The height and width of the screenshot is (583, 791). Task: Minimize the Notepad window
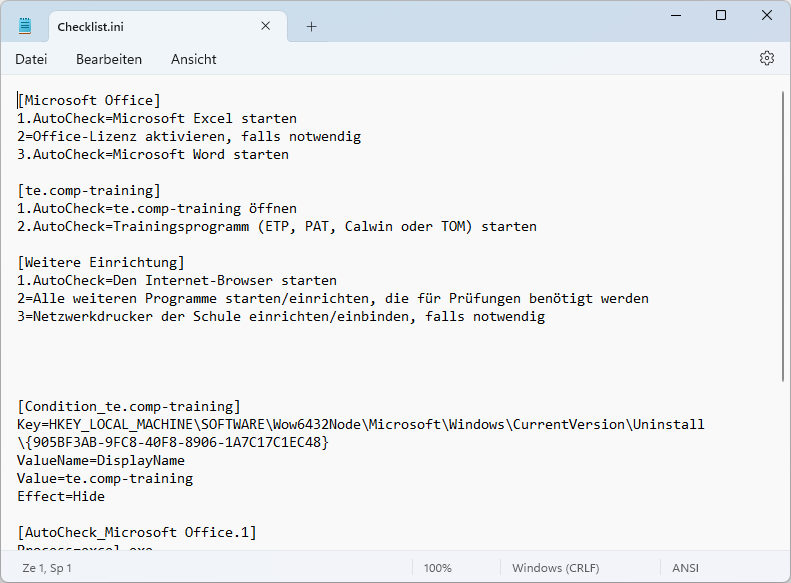[x=675, y=16]
